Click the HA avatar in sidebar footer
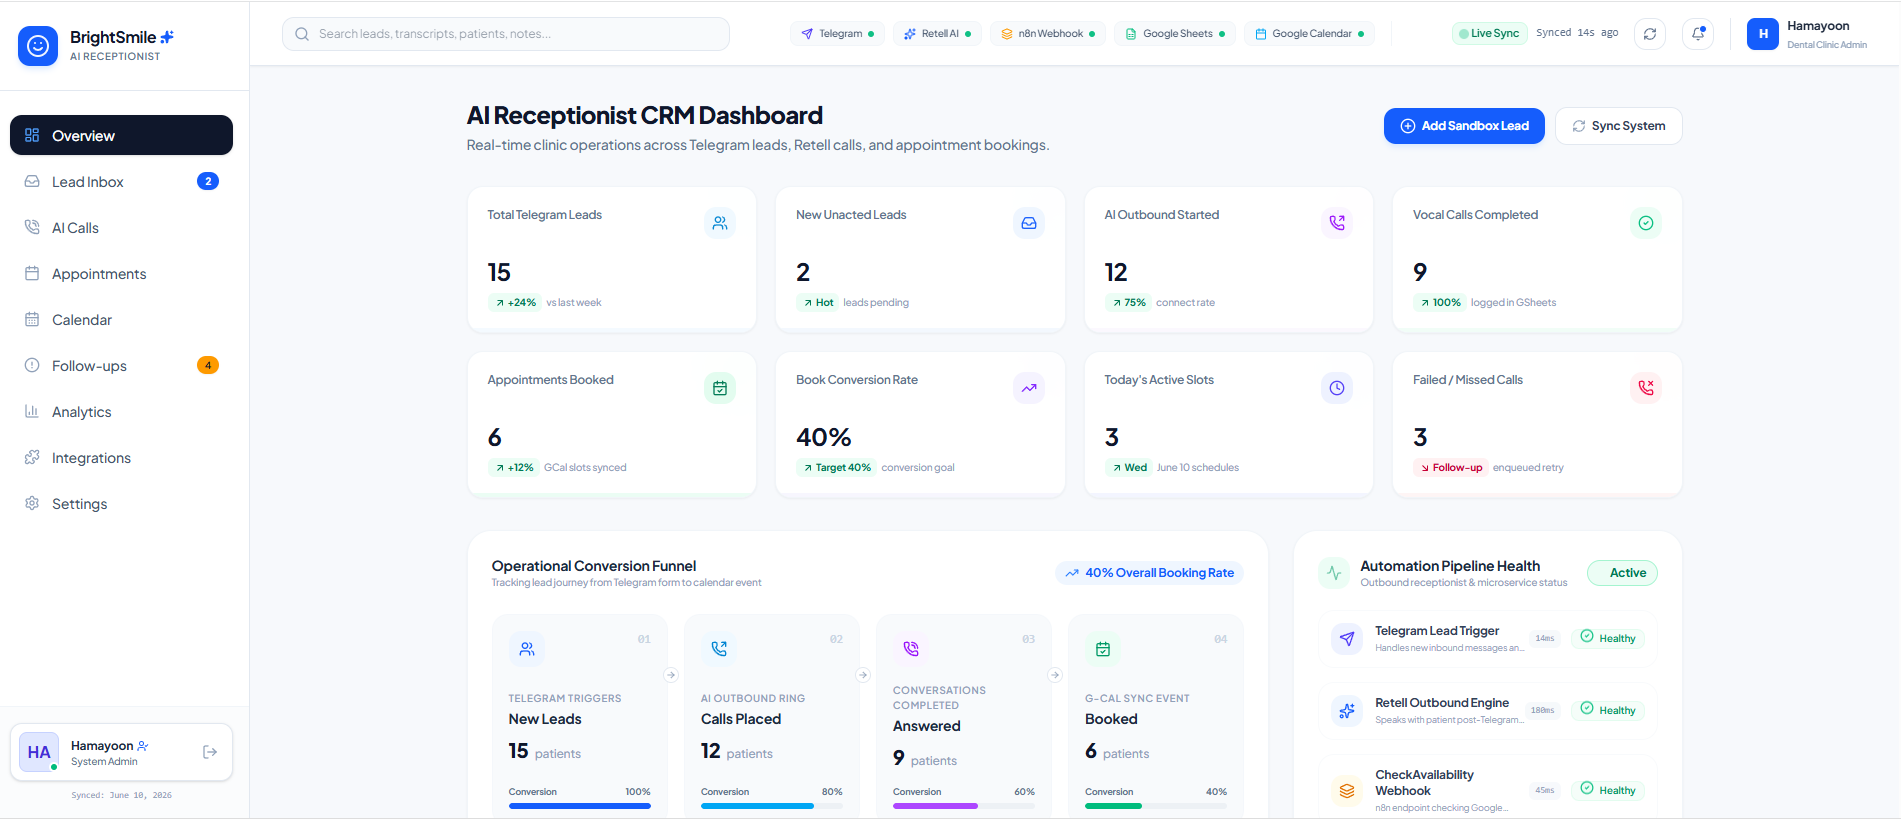The image size is (1901, 834). [x=39, y=752]
